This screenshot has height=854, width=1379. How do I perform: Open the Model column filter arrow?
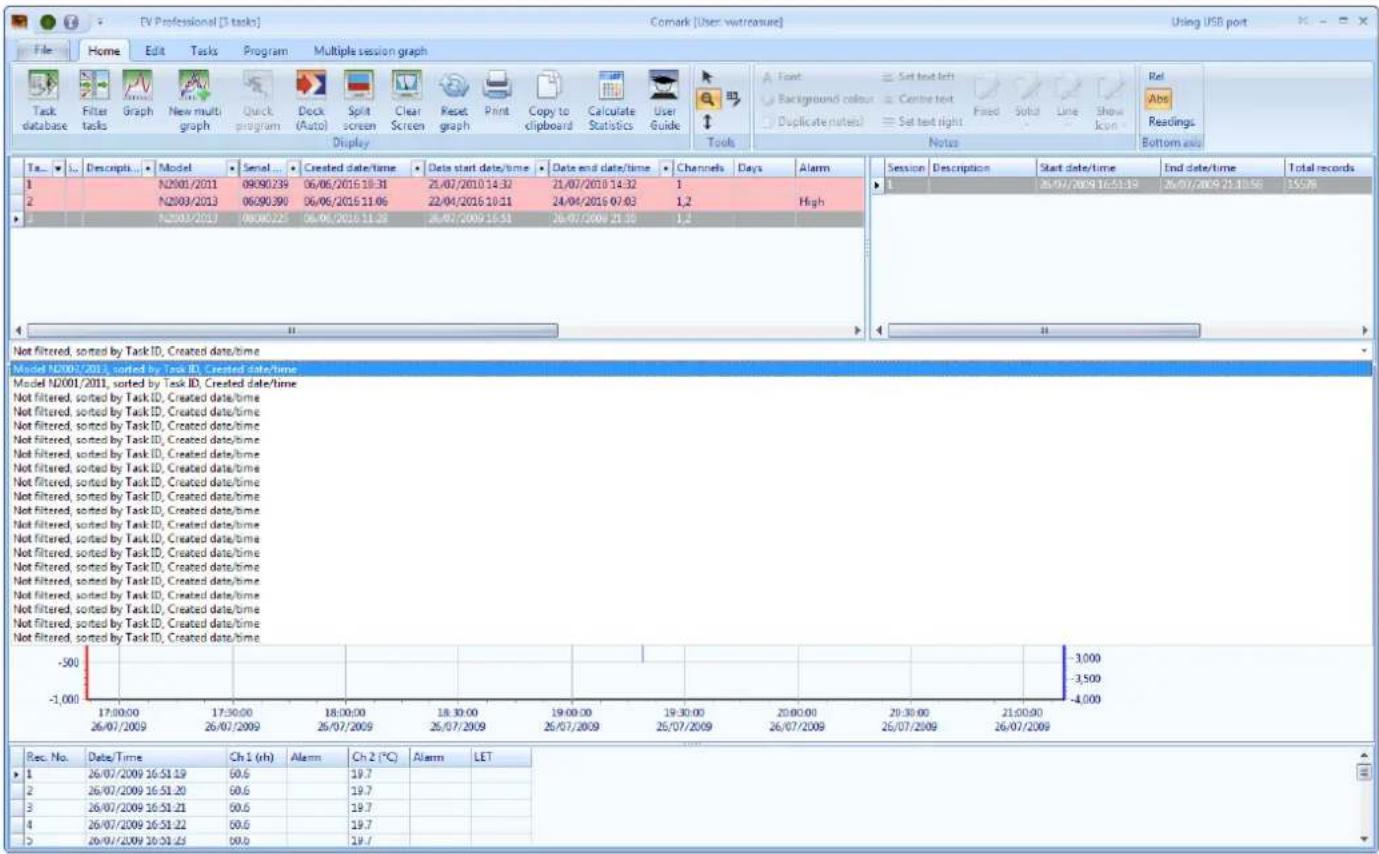[x=233, y=168]
